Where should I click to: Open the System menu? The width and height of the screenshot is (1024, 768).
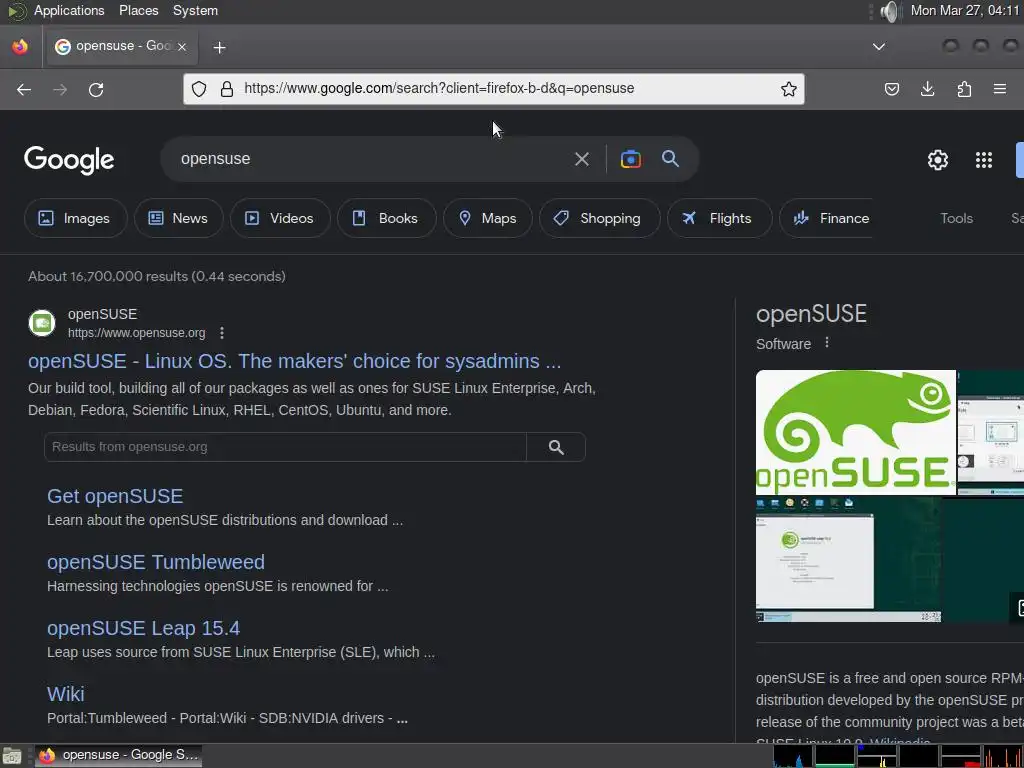195,10
